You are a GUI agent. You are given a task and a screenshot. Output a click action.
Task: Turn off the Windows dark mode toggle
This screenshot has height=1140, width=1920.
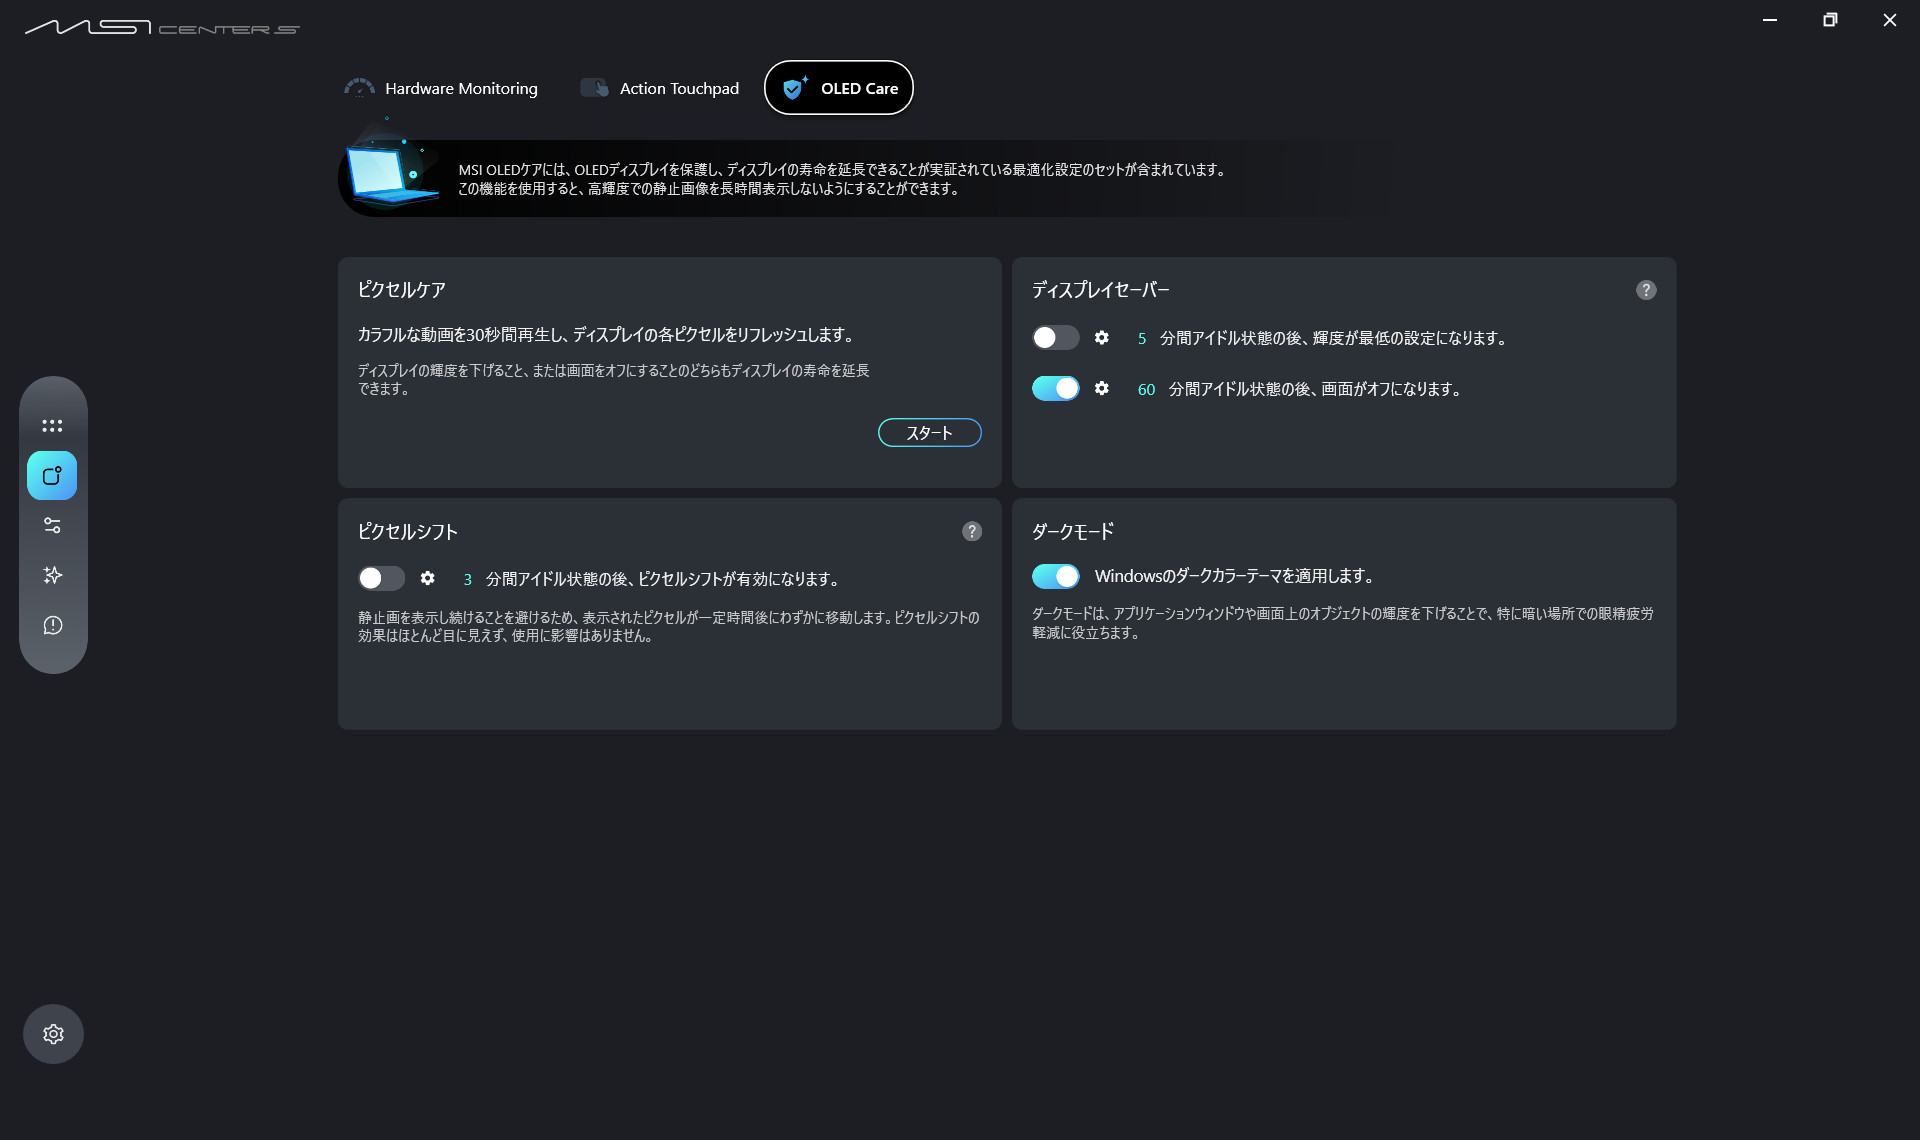pyautogui.click(x=1055, y=576)
